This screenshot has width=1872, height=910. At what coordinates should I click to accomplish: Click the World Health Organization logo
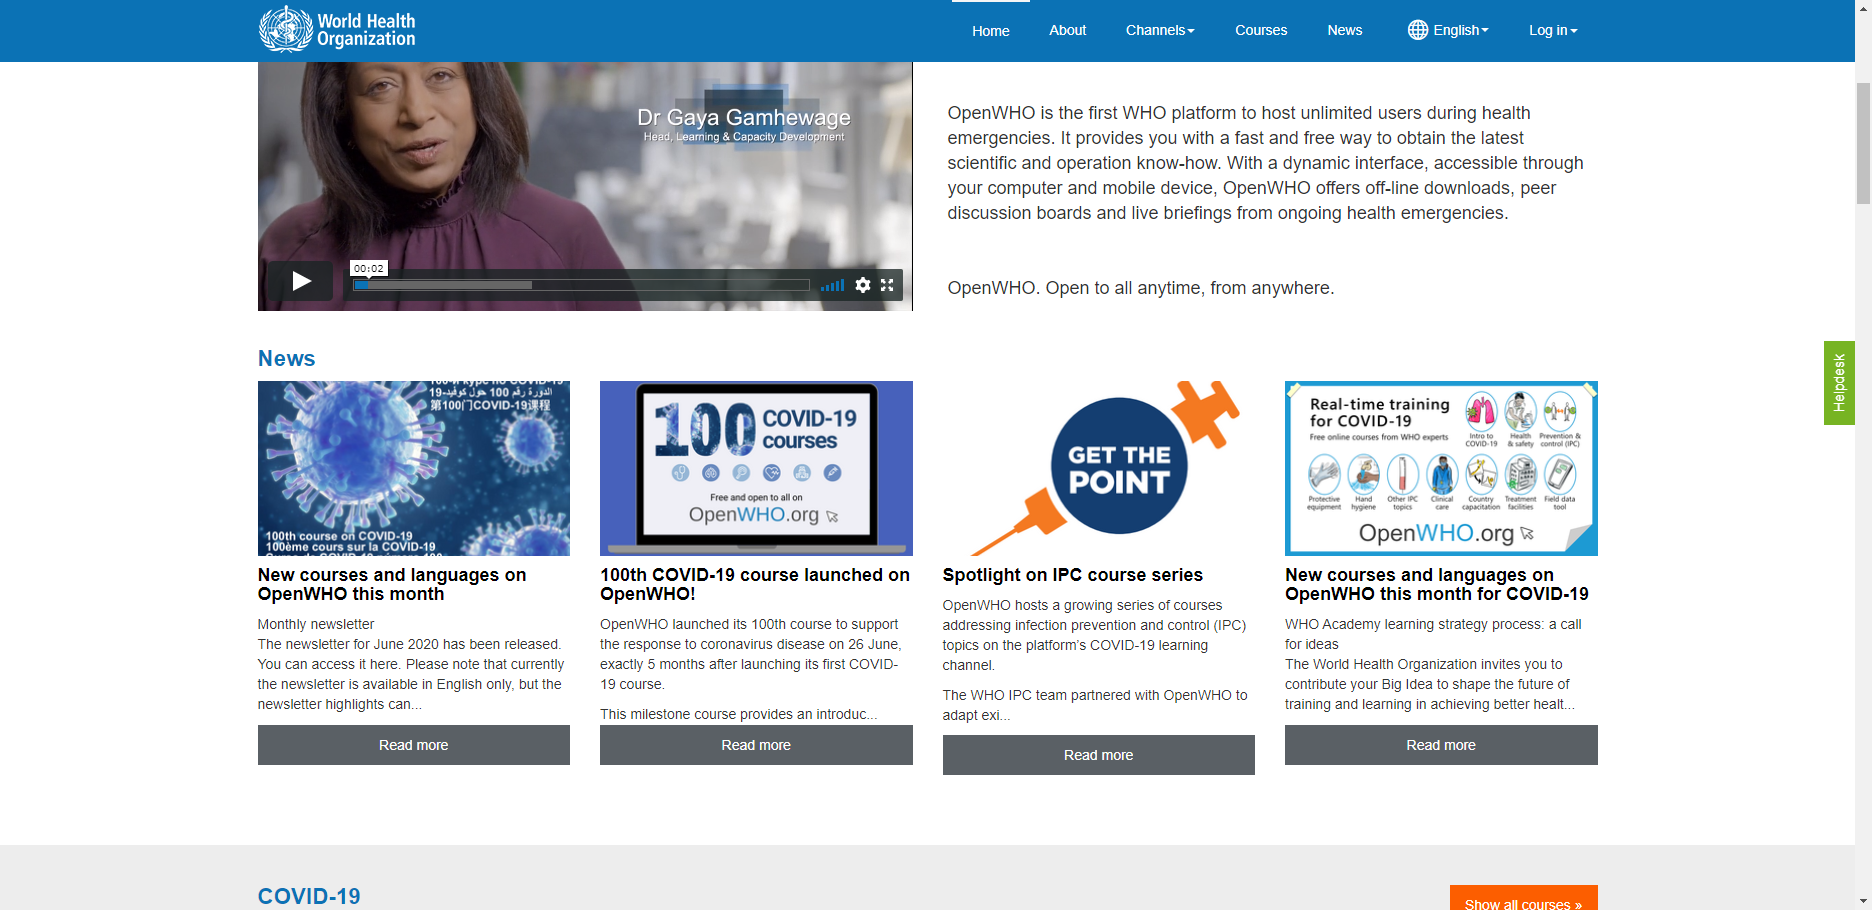point(337,30)
